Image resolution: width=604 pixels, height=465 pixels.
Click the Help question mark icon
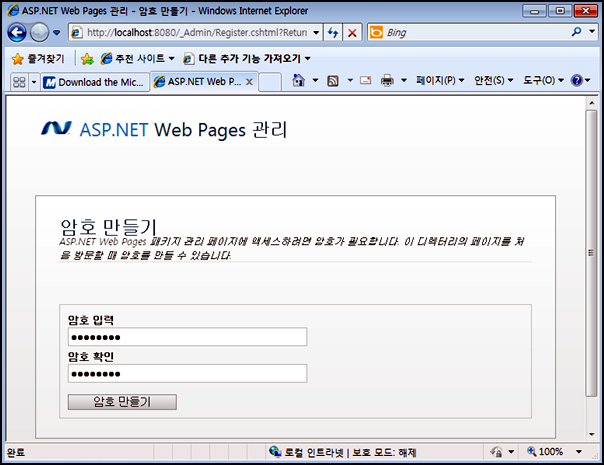tap(577, 81)
